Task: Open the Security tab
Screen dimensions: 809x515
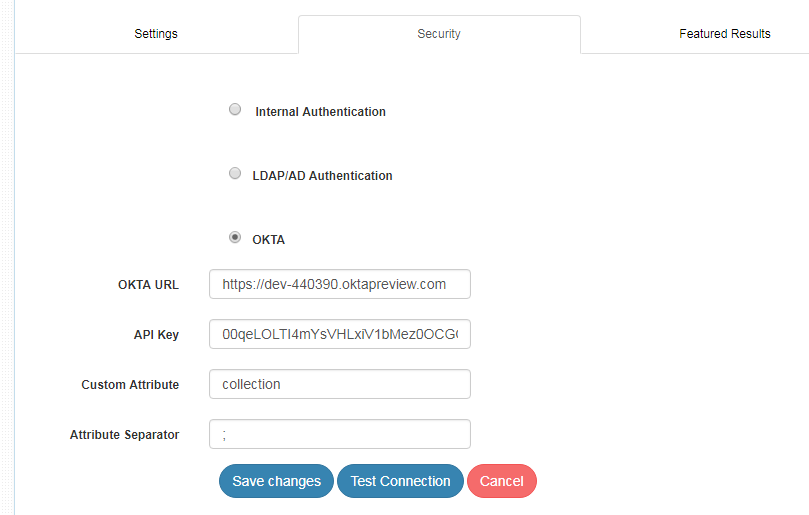Action: [x=439, y=34]
